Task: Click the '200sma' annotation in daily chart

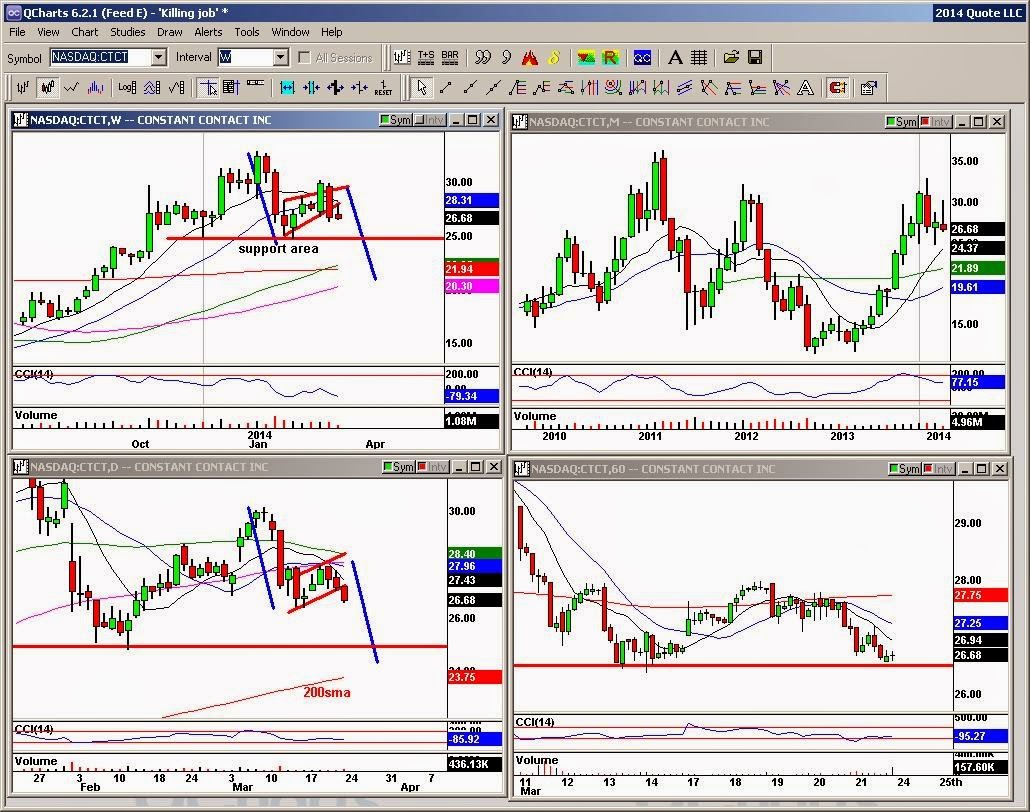Action: pyautogui.click(x=326, y=692)
